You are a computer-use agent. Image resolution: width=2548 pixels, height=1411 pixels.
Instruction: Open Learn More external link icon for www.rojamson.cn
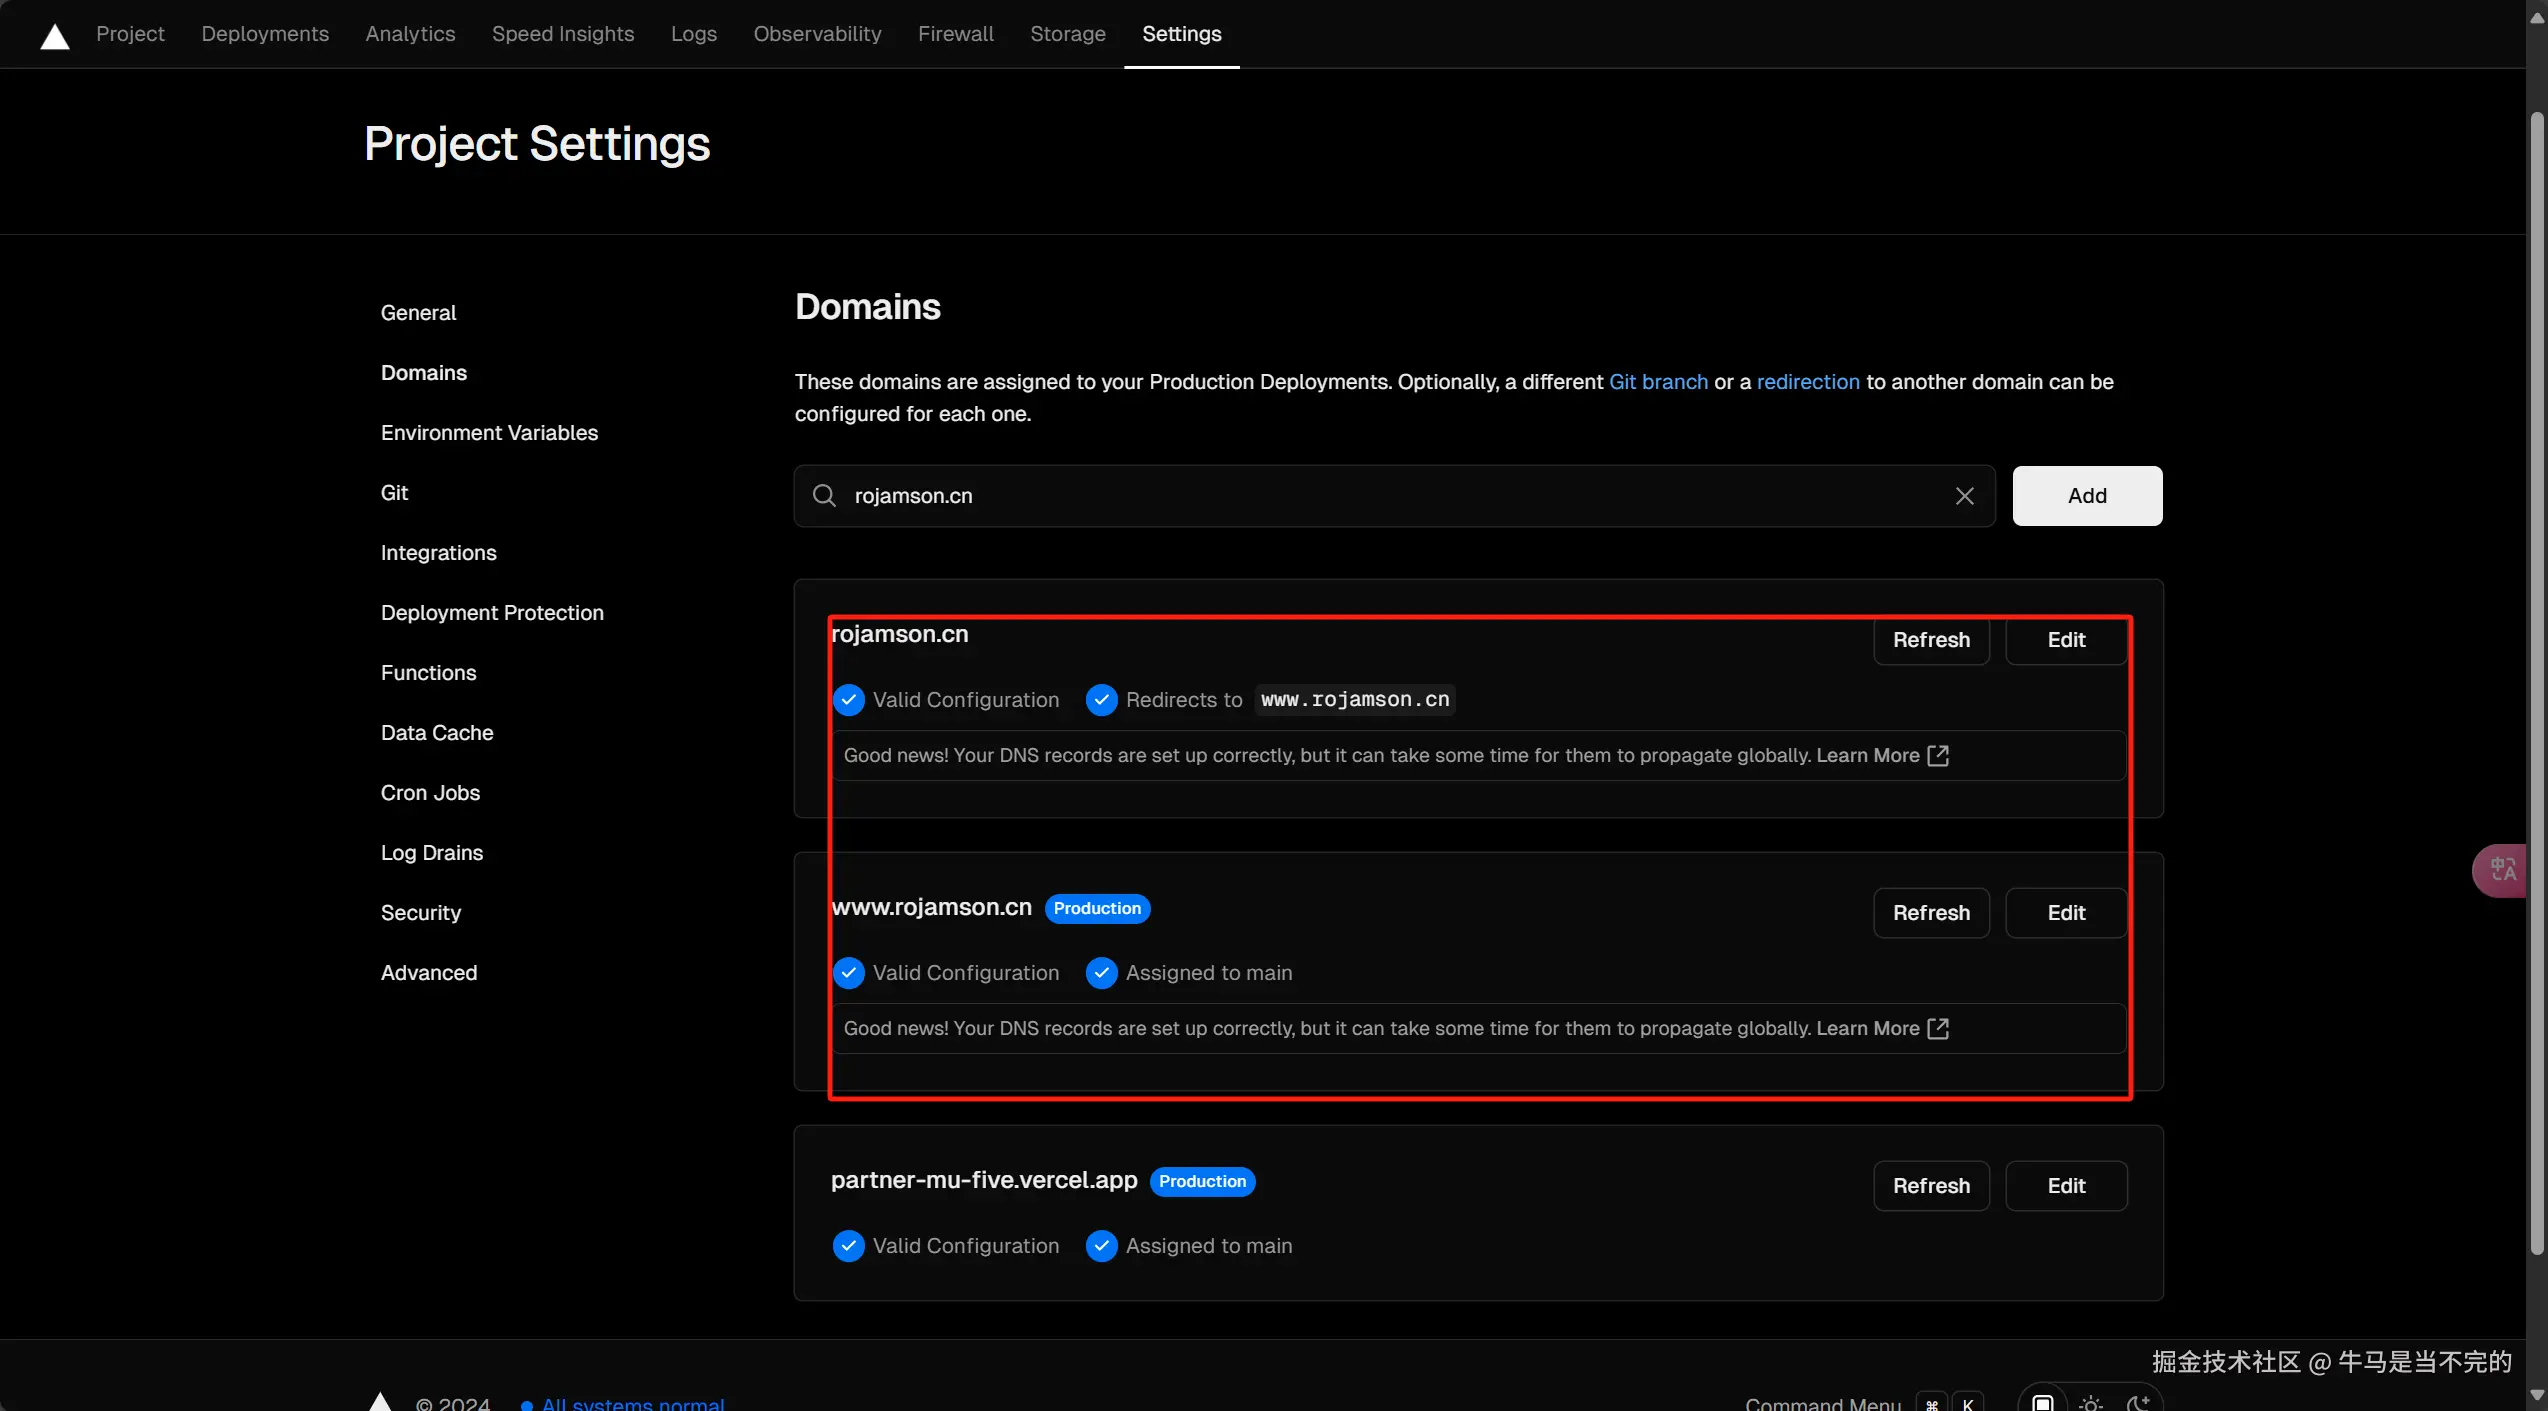(1938, 1029)
